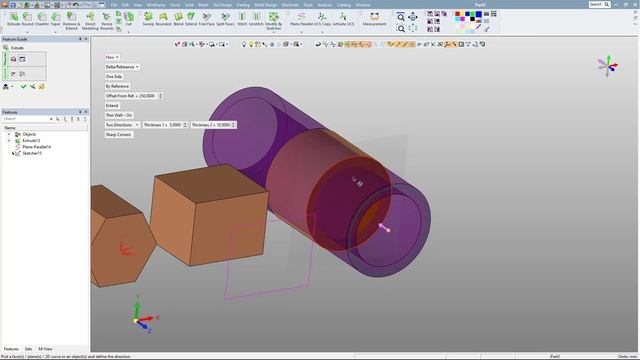The width and height of the screenshot is (640, 360).
Task: Click the title bar Search box
Action: coord(599,4)
